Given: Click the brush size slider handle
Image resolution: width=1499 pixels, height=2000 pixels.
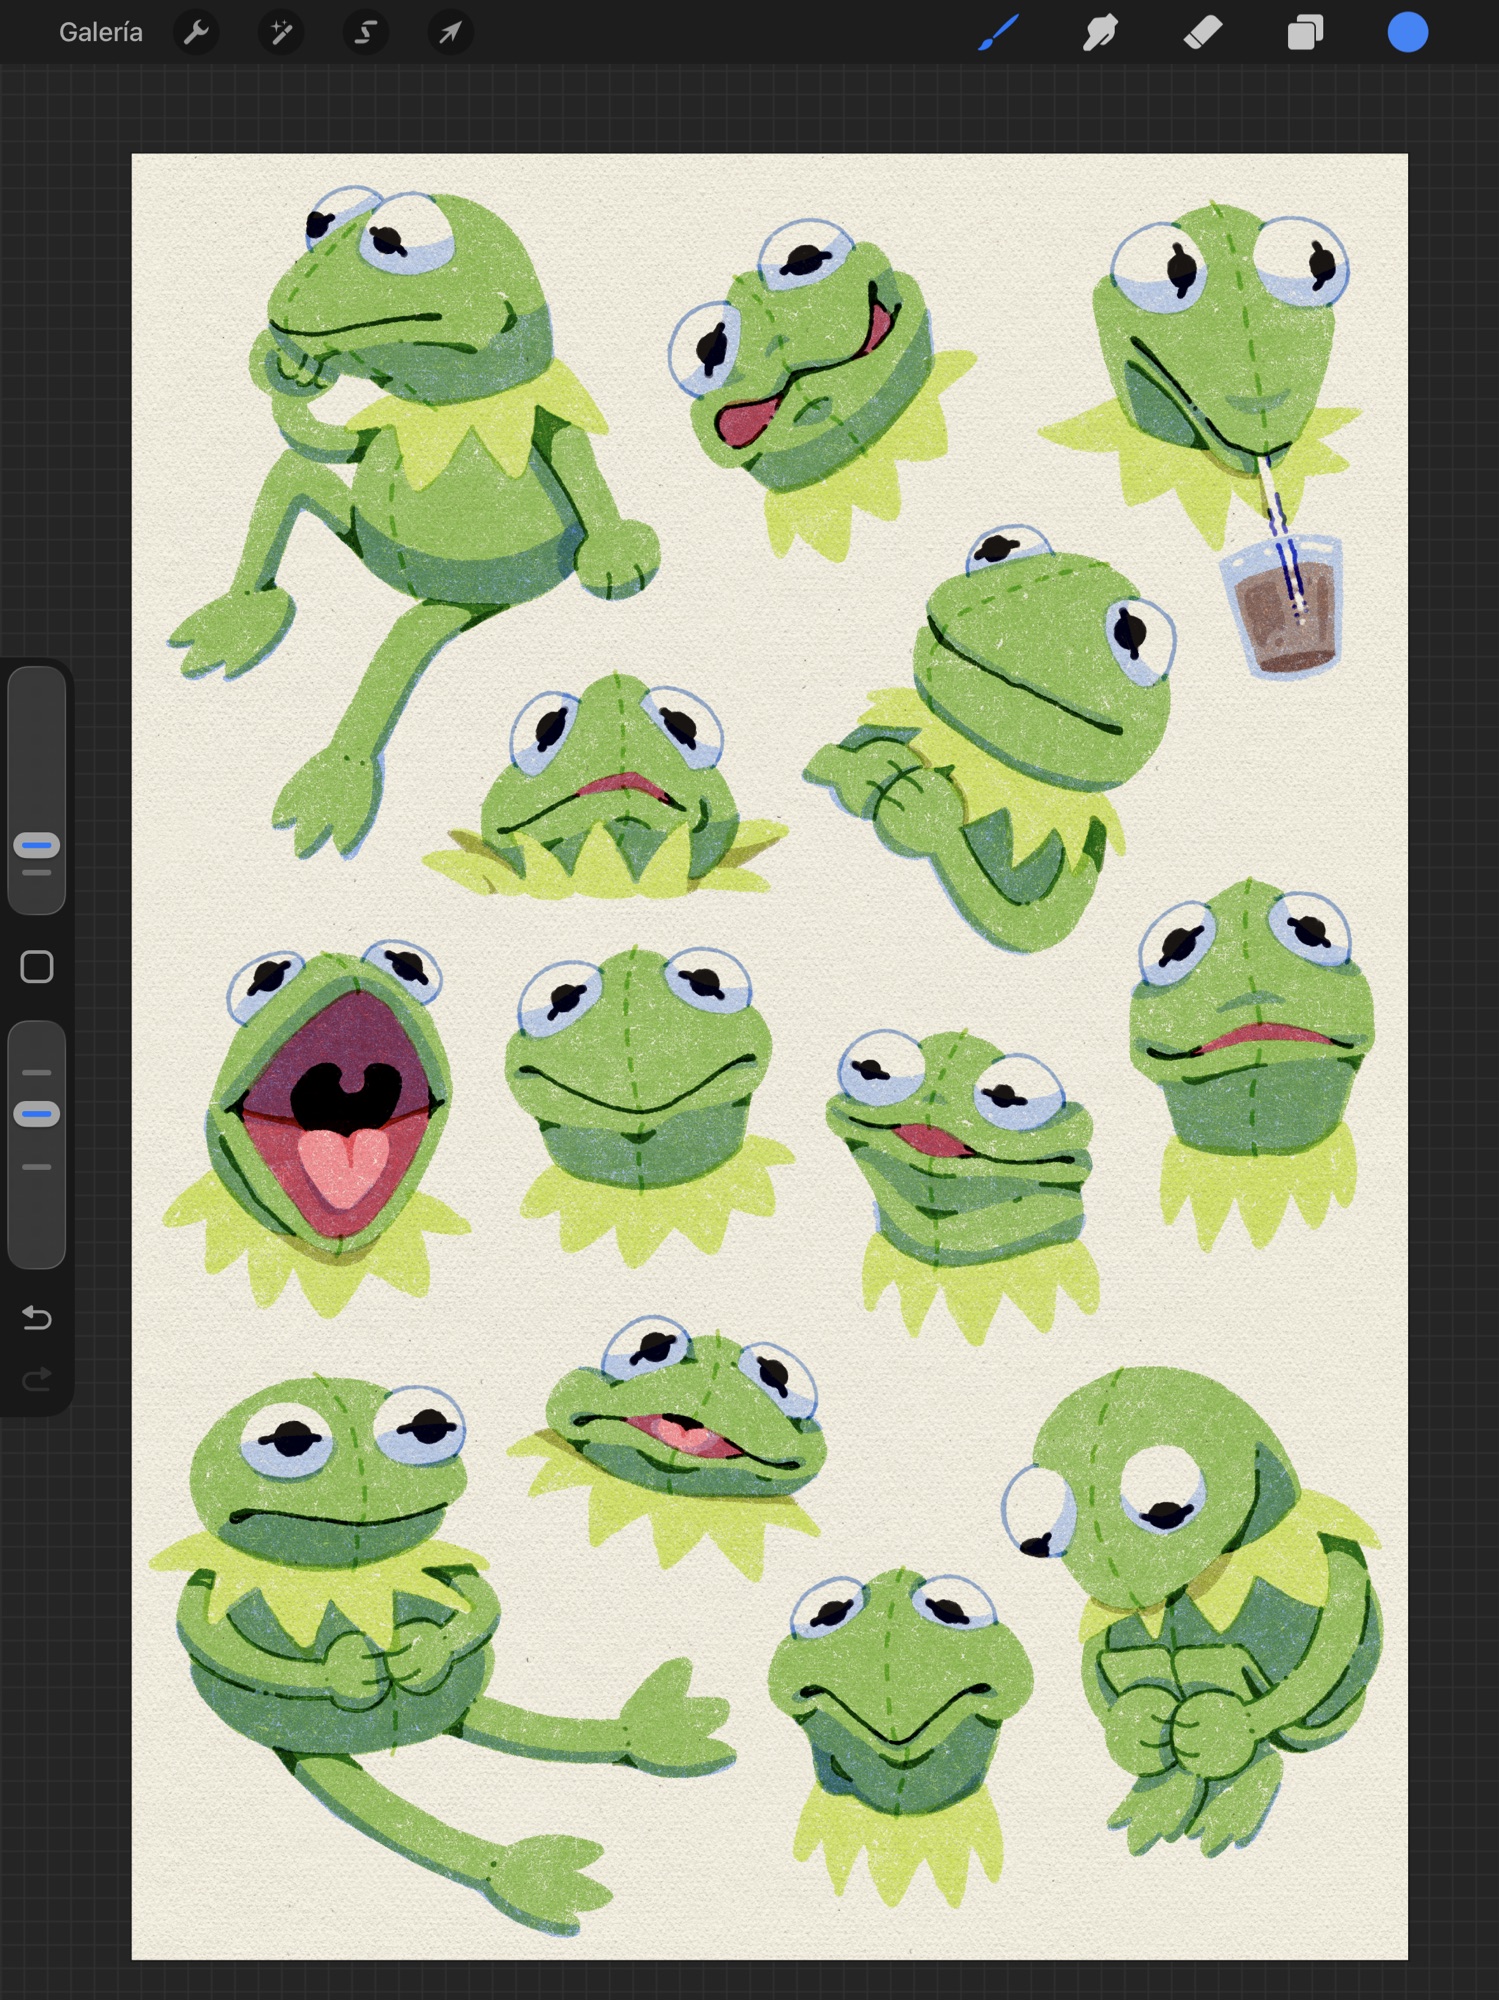Looking at the screenshot, I should tap(37, 846).
